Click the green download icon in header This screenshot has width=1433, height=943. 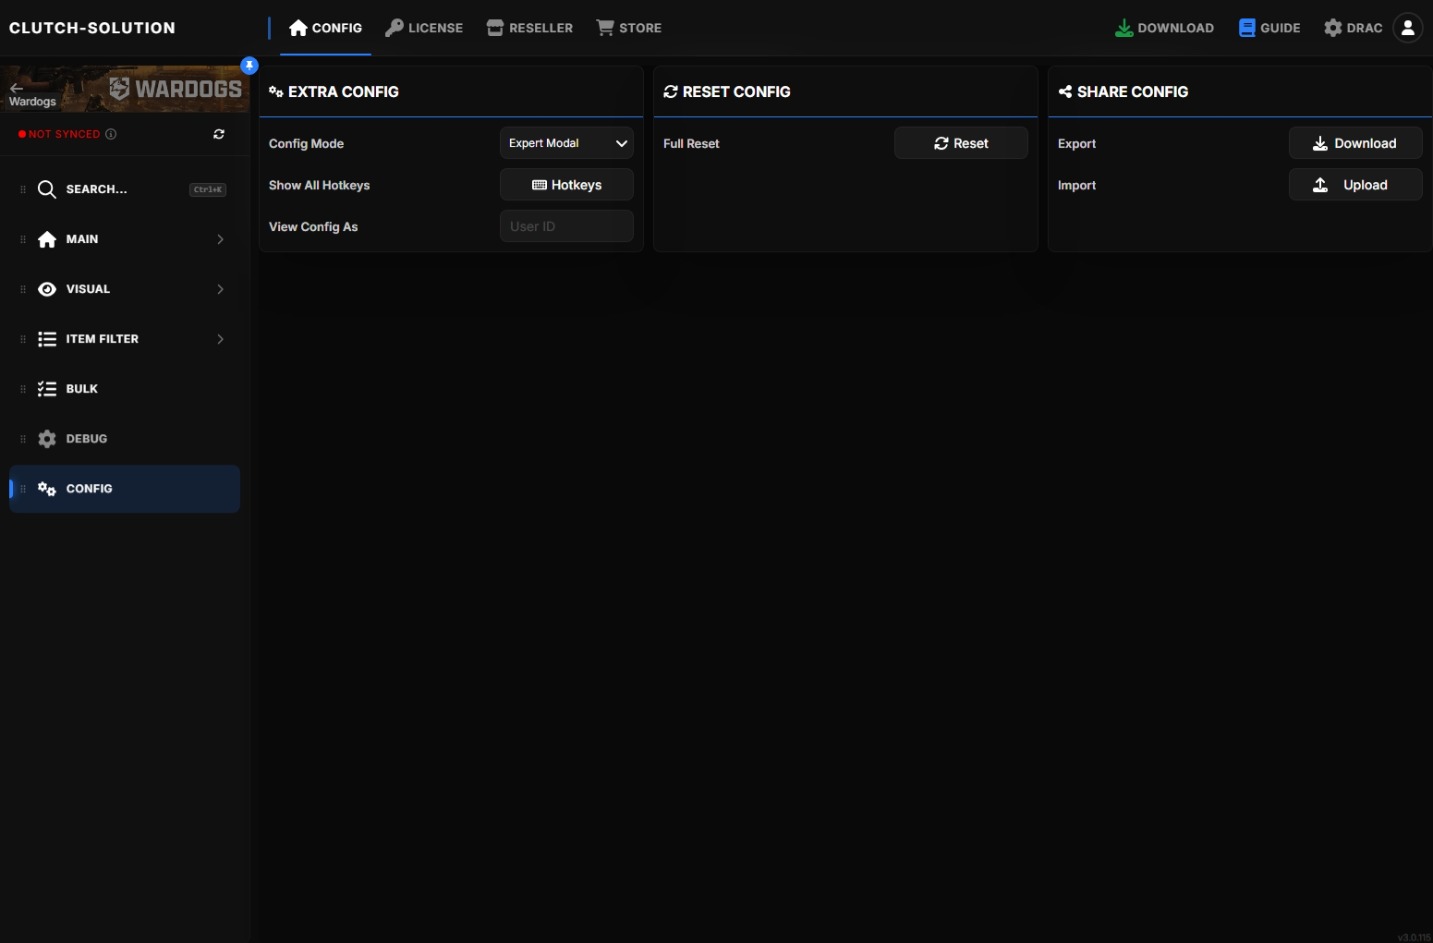[x=1124, y=28]
